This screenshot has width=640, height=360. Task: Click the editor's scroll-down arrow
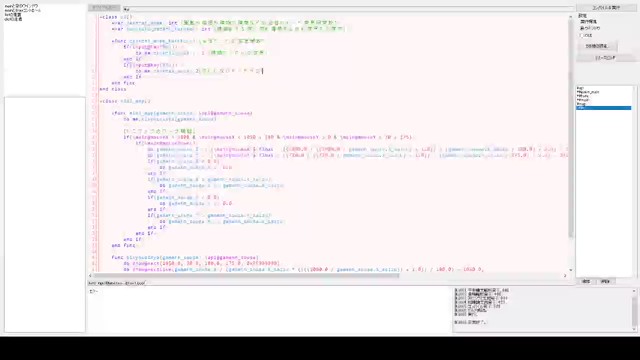click(571, 270)
